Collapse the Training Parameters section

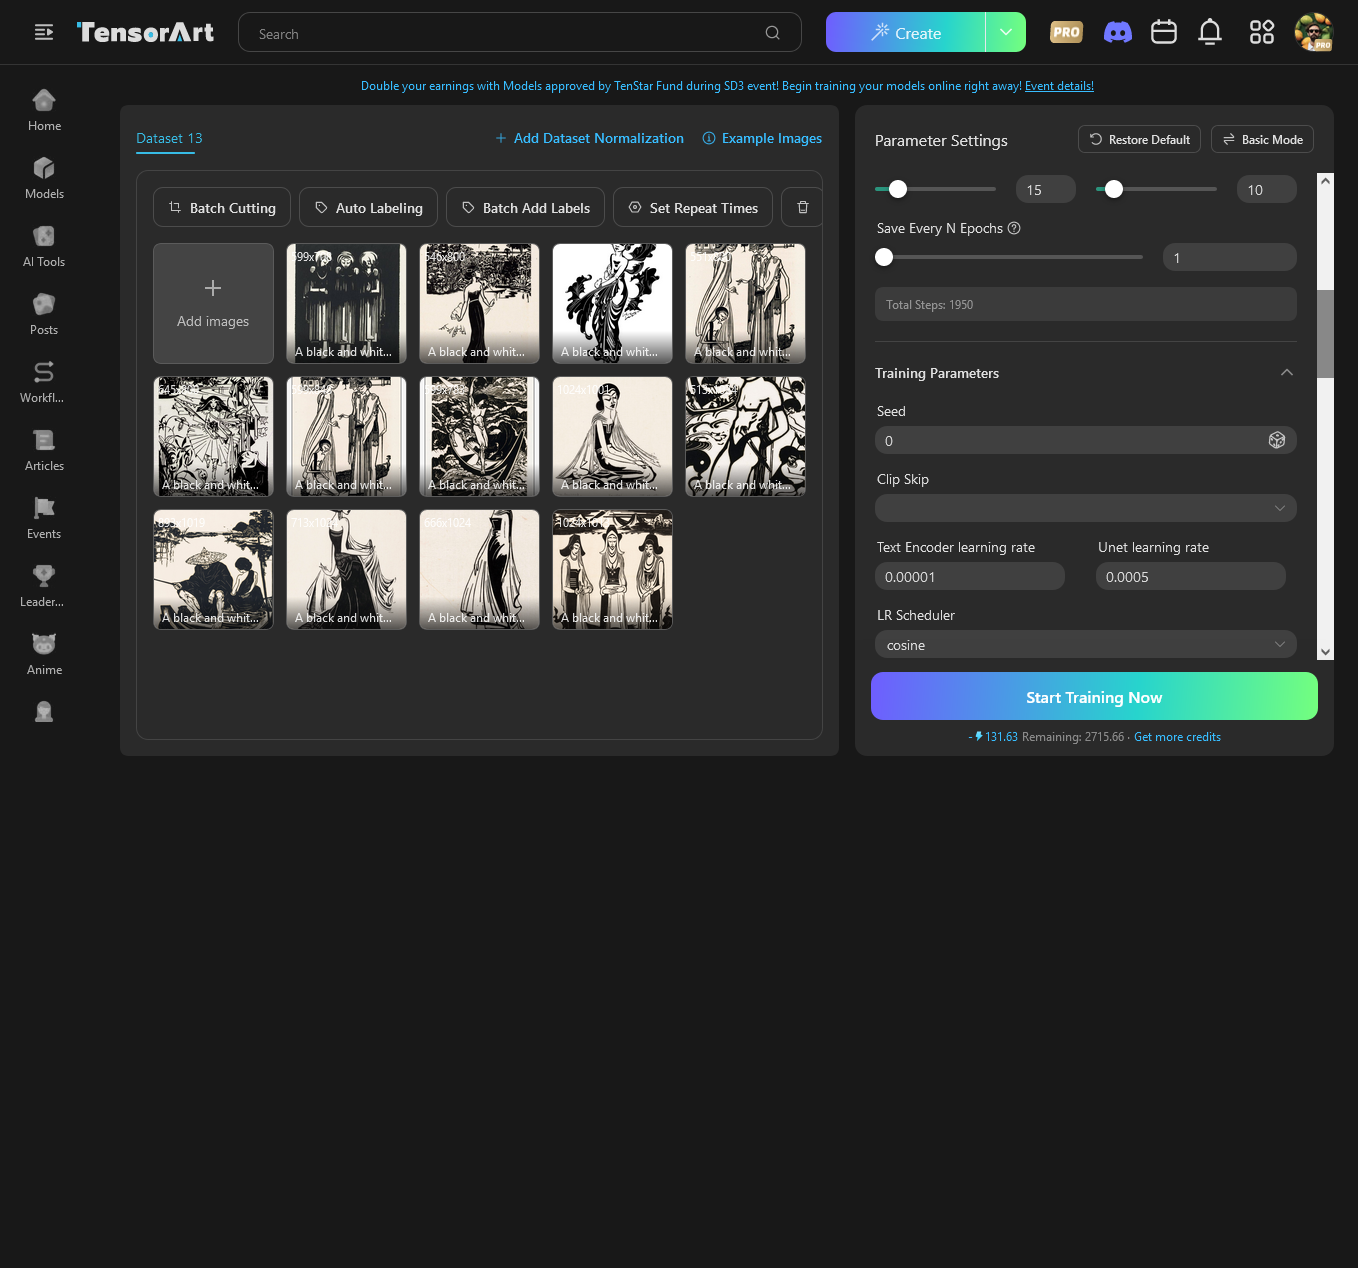[x=1287, y=373]
